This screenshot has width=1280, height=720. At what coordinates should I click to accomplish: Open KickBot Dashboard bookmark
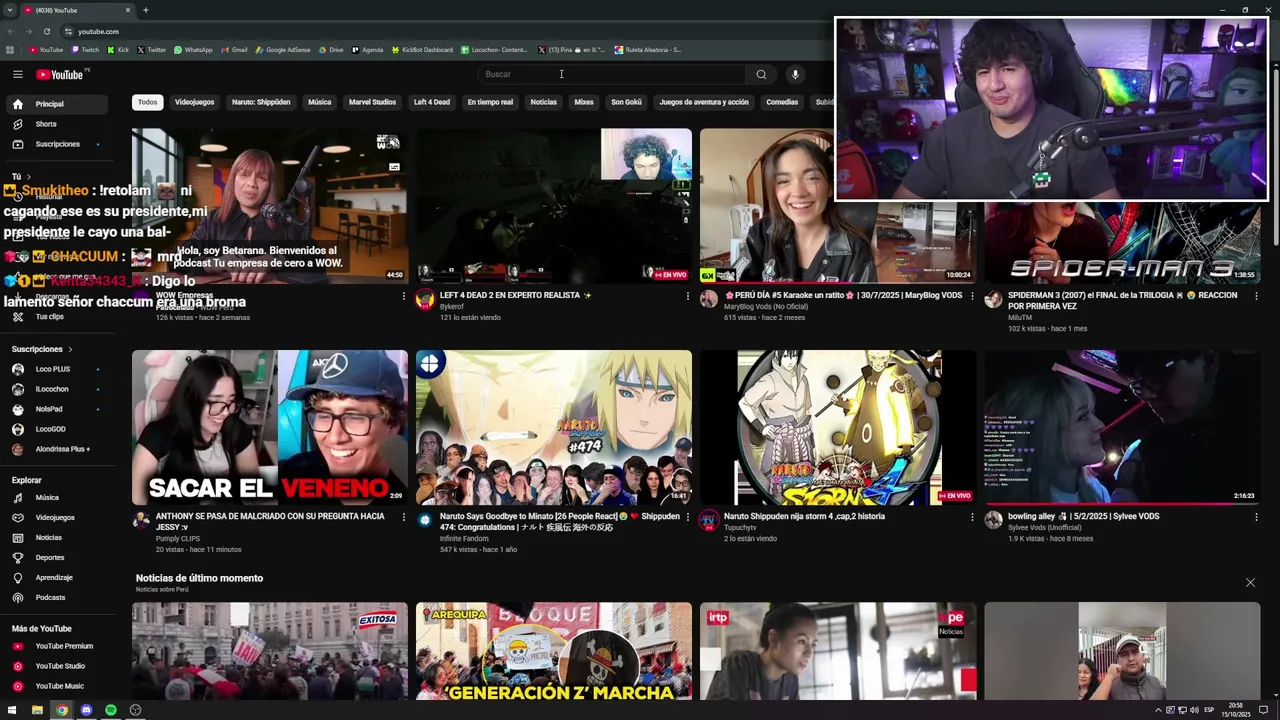point(422,50)
